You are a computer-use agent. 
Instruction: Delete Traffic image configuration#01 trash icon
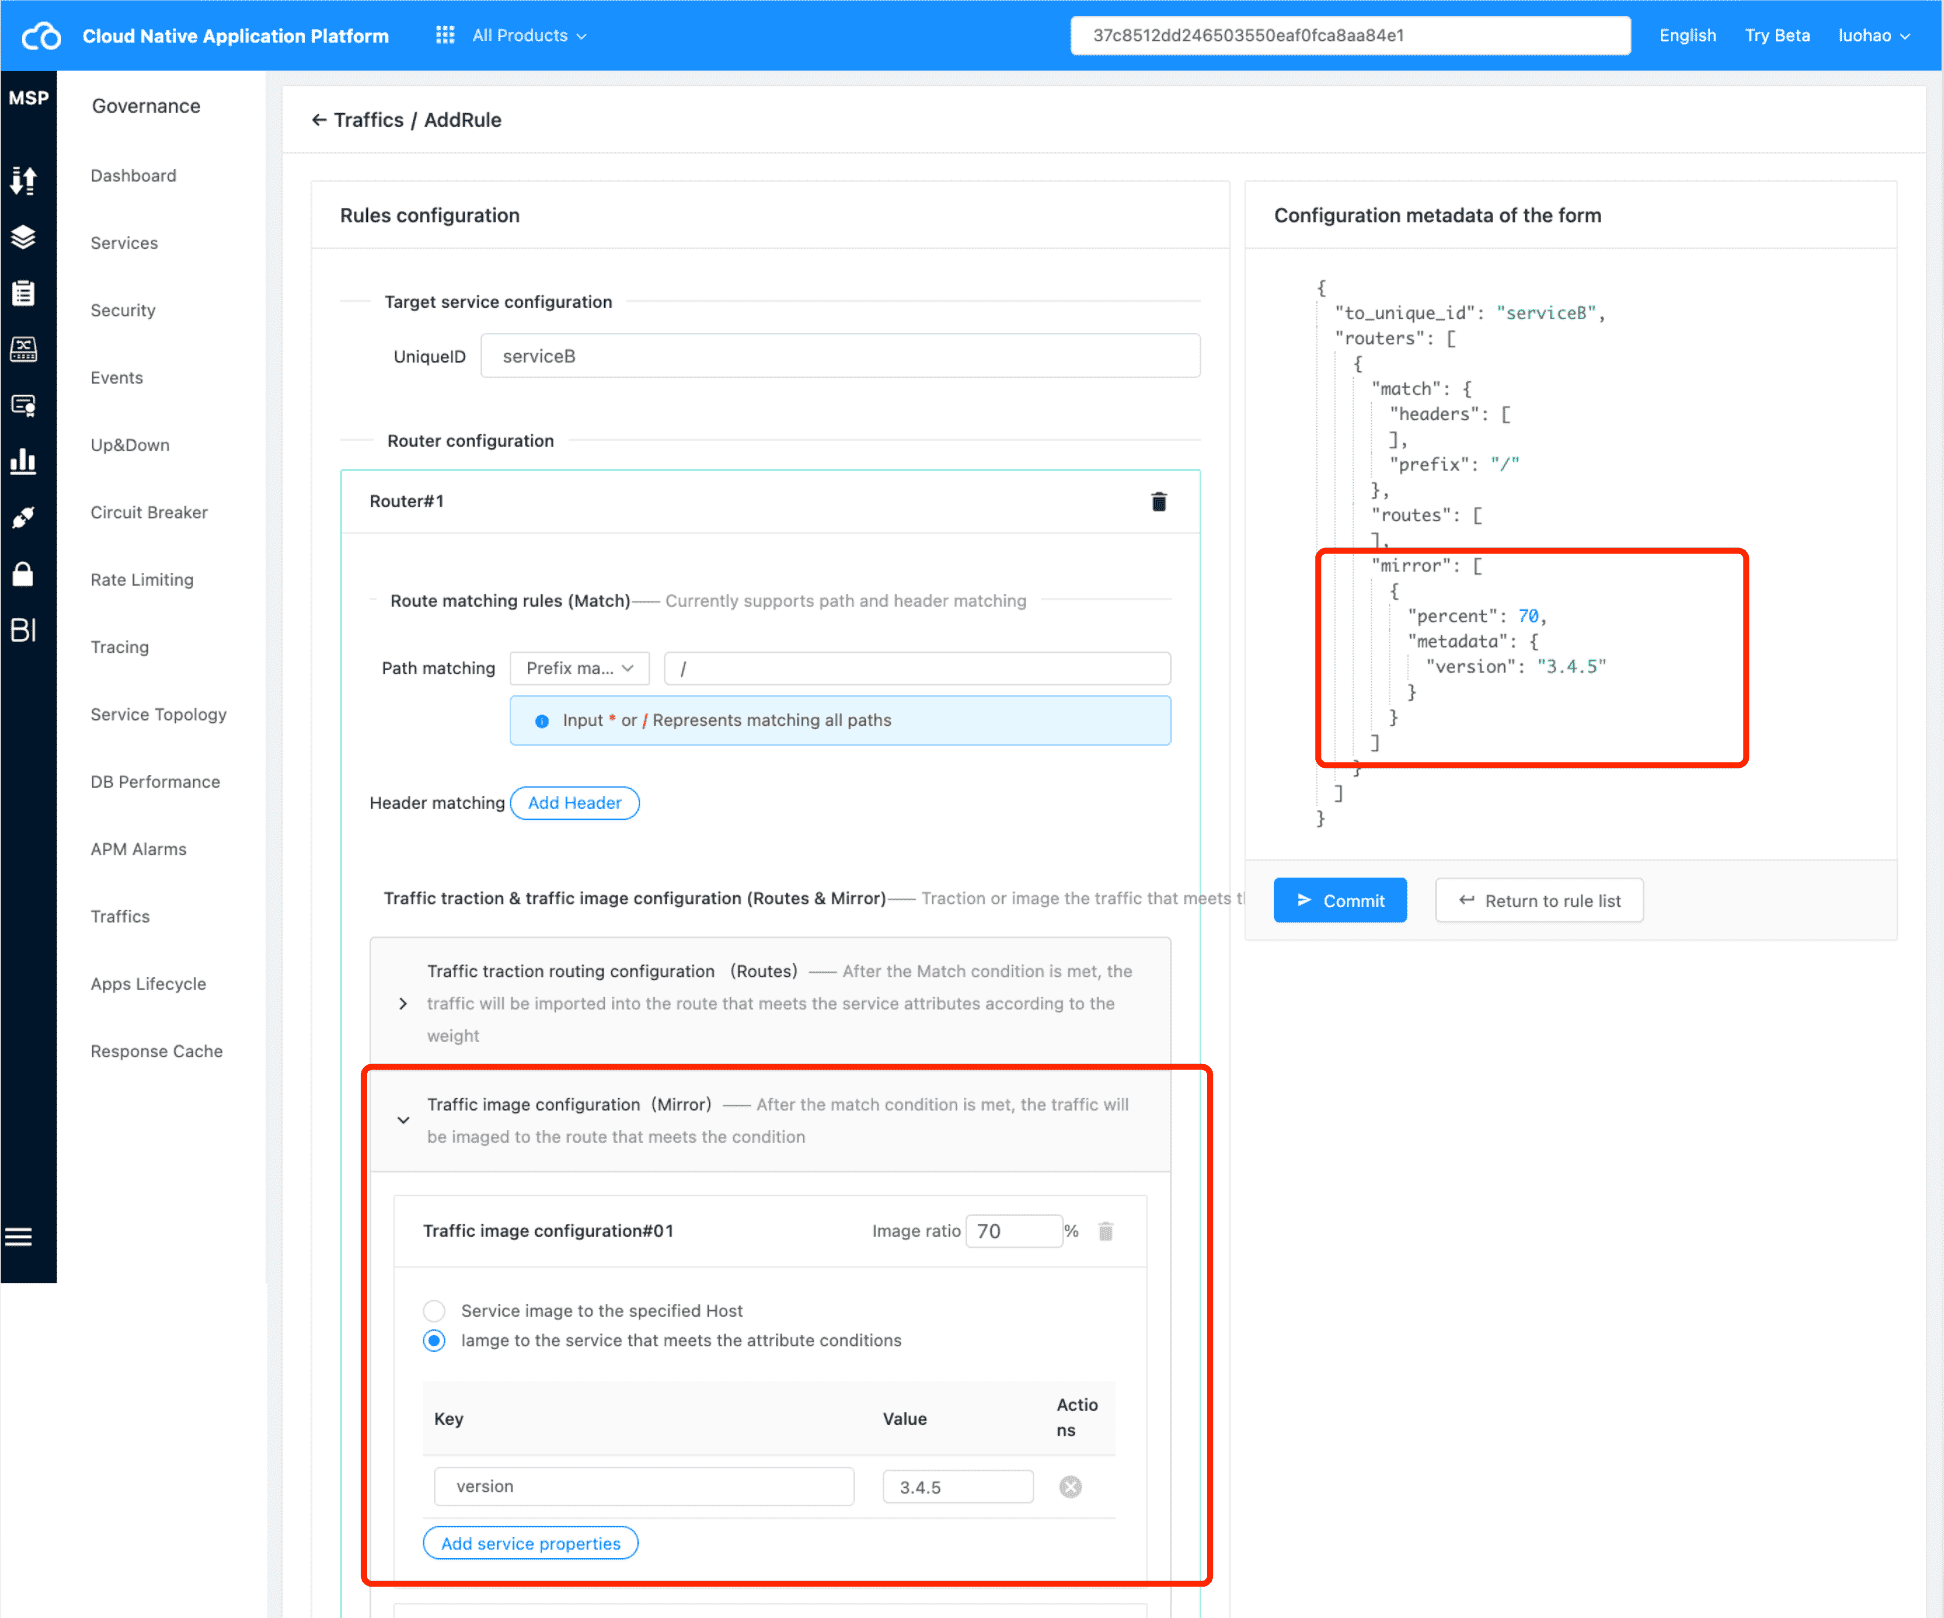[x=1106, y=1231]
